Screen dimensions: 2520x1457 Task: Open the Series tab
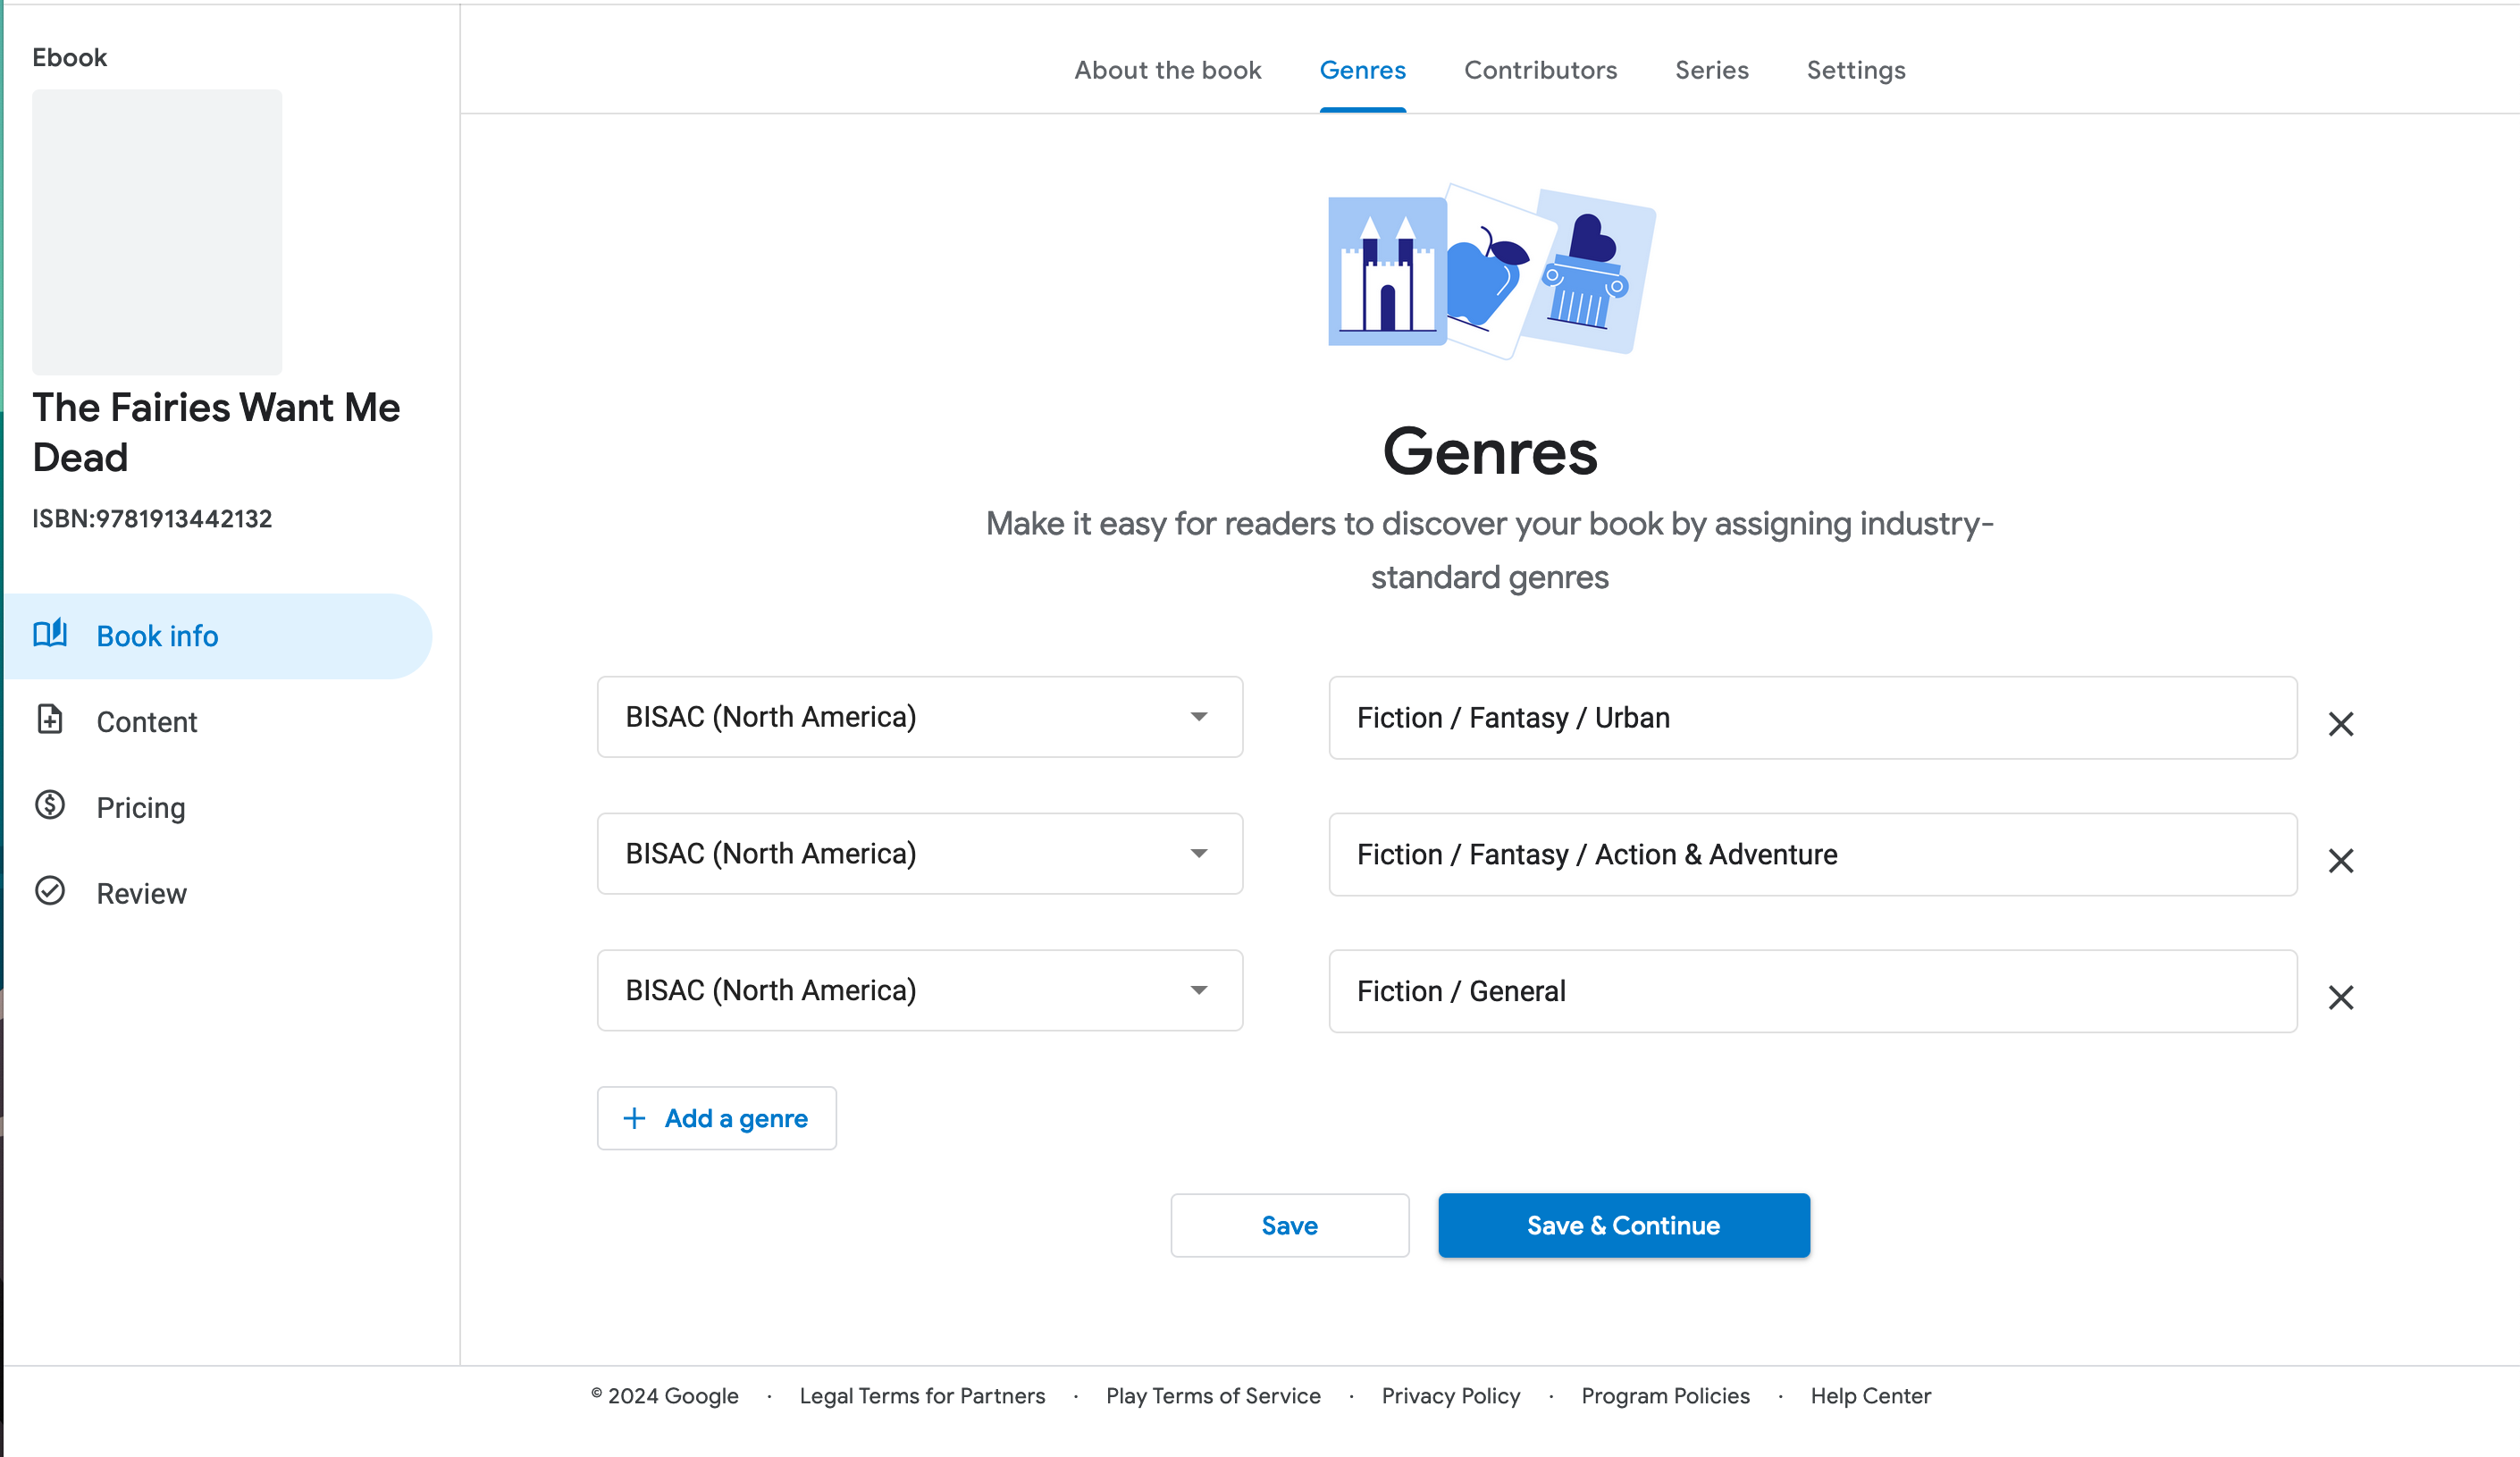(1711, 70)
